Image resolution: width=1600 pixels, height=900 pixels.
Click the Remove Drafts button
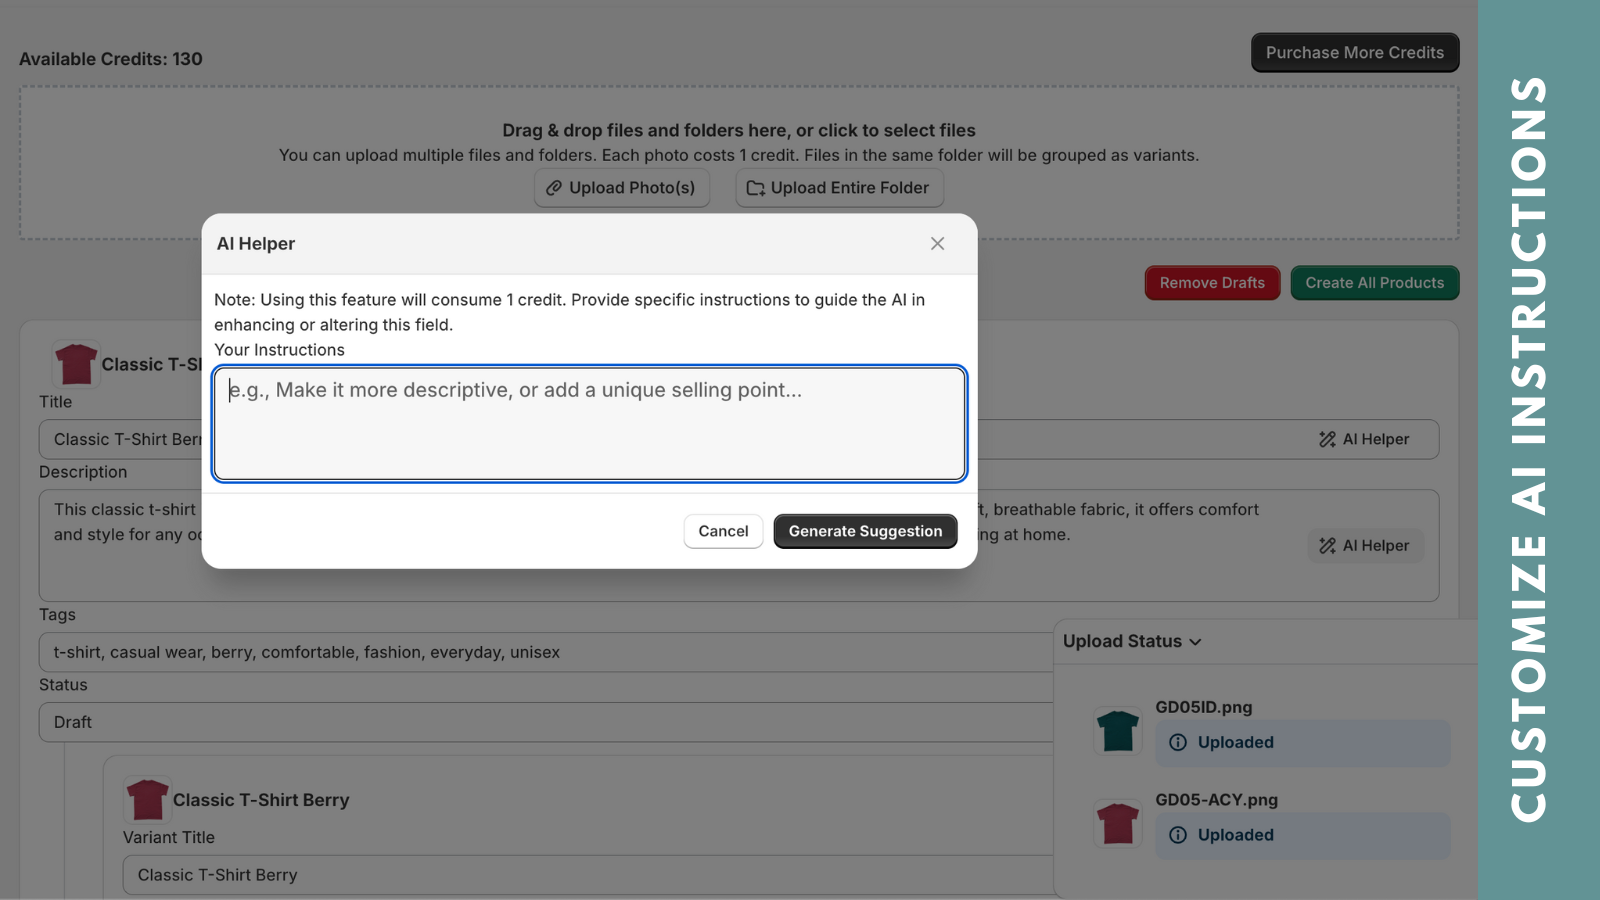tap(1212, 283)
